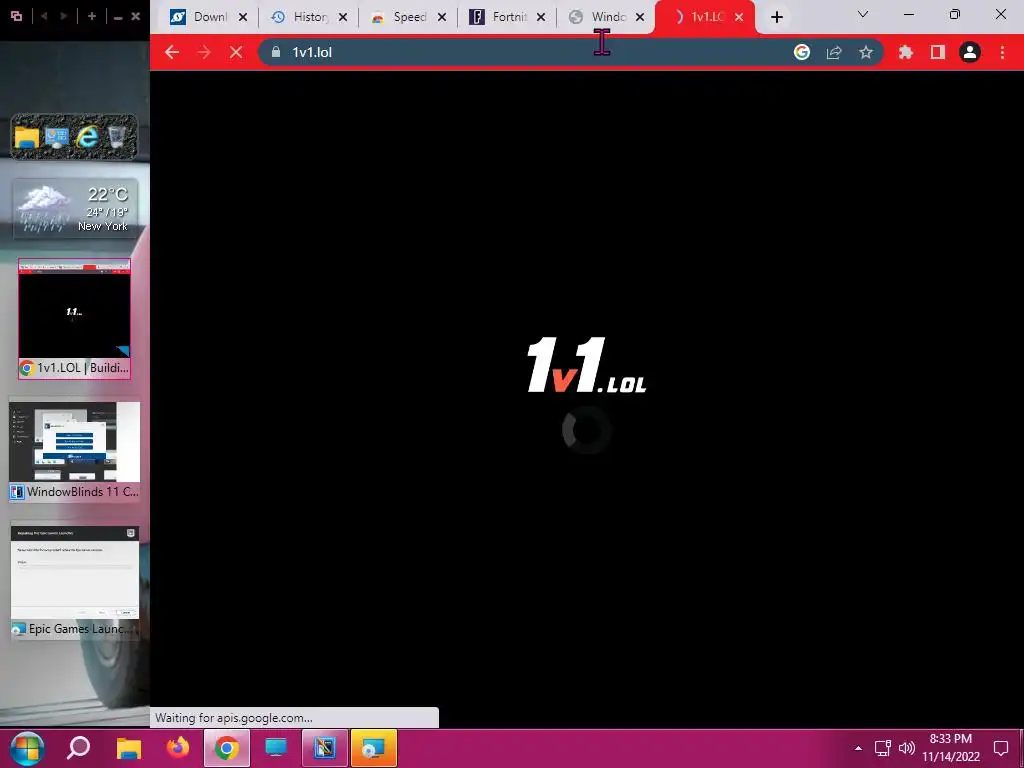Click the browser back arrow
The image size is (1024, 768).
click(172, 52)
